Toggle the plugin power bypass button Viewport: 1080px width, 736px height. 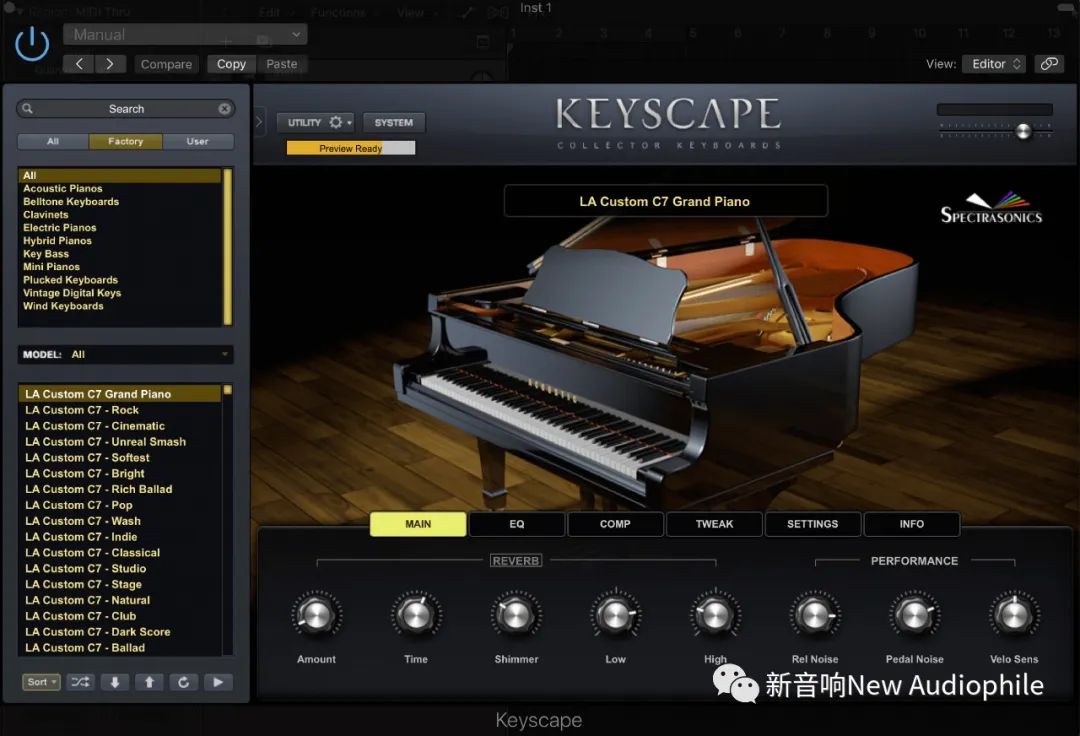pos(32,44)
